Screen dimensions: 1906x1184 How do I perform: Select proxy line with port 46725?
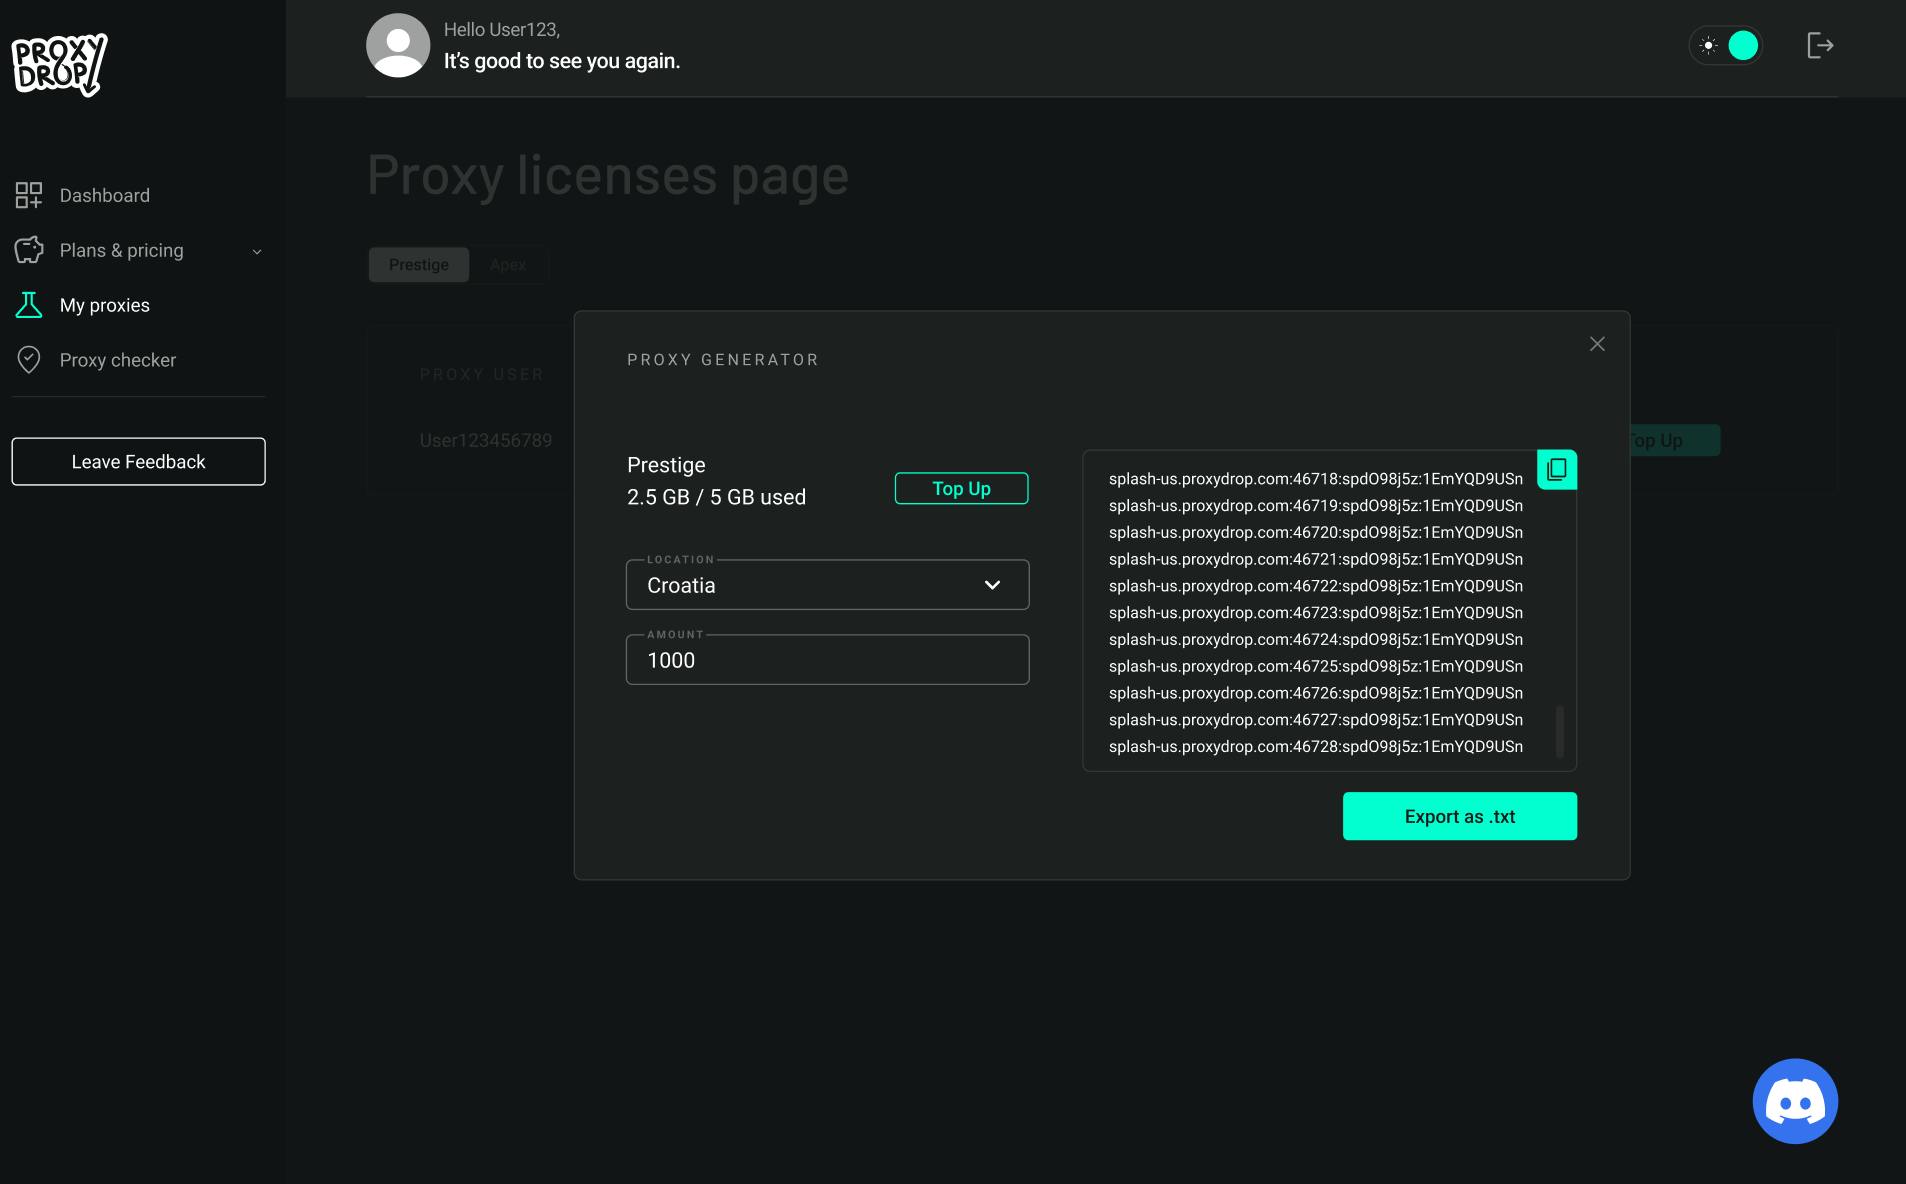pyautogui.click(x=1316, y=666)
